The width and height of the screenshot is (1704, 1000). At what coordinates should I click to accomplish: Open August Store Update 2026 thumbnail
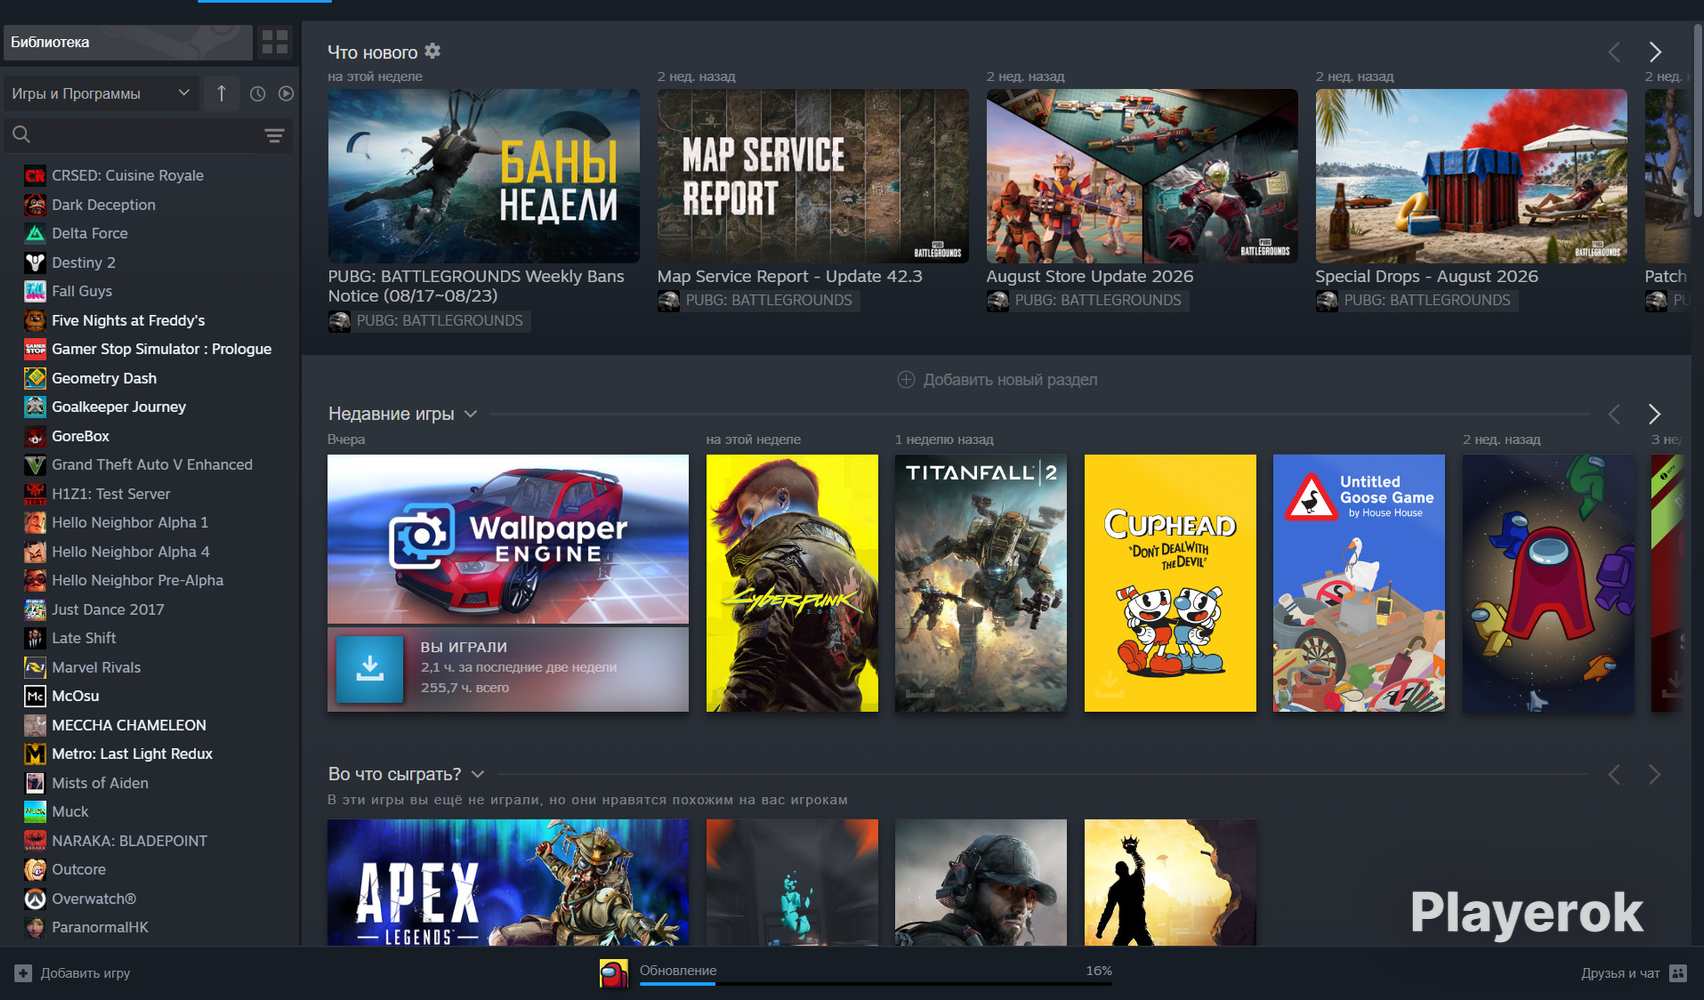pyautogui.click(x=1142, y=176)
